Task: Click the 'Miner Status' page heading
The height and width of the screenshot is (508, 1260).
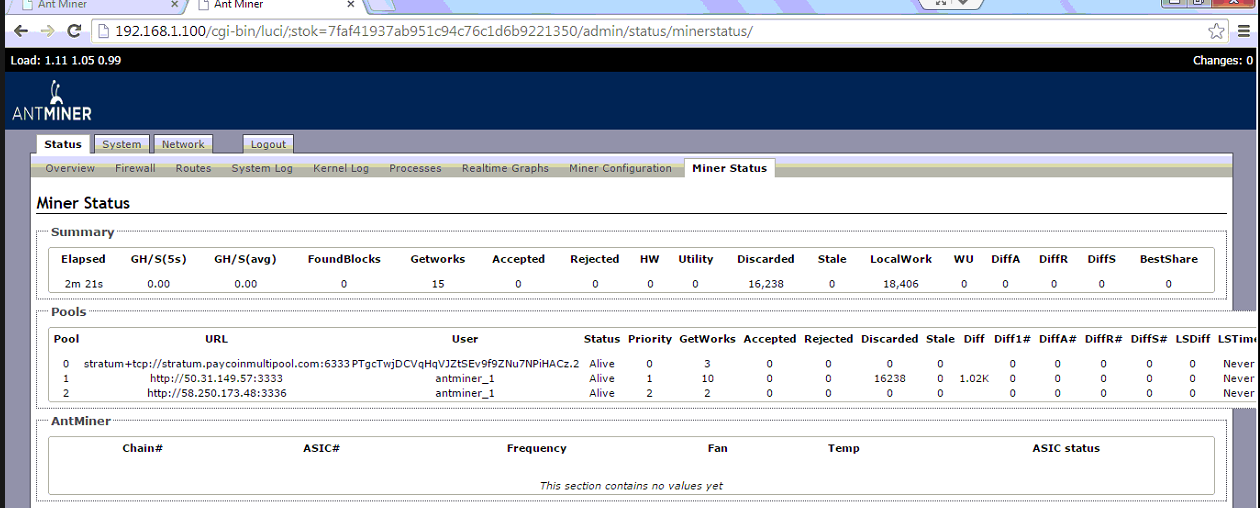Action: pyautogui.click(x=83, y=203)
